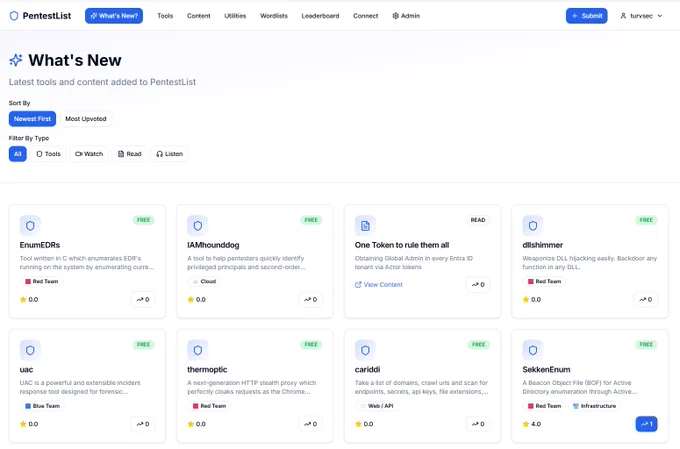Click the dllshimmer star rating
Viewport: 680px width, 449px height.
[532, 299]
